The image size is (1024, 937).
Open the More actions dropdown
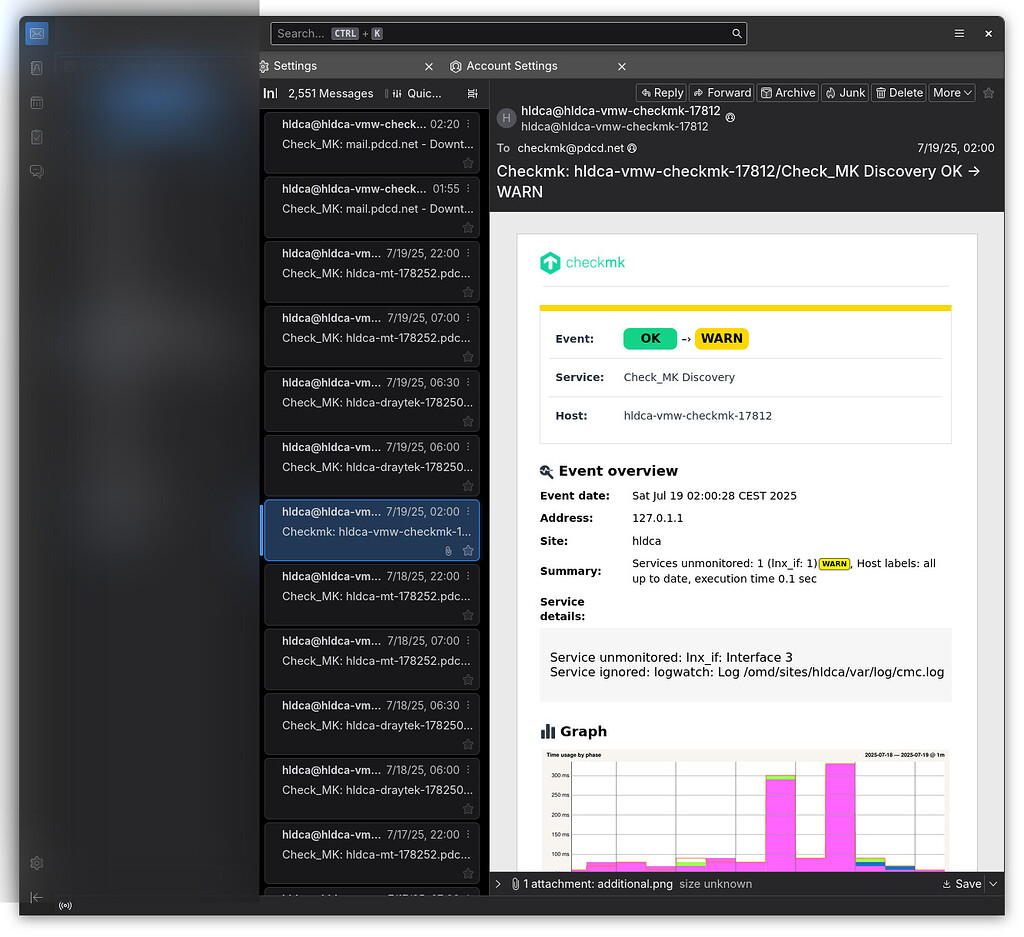(951, 92)
